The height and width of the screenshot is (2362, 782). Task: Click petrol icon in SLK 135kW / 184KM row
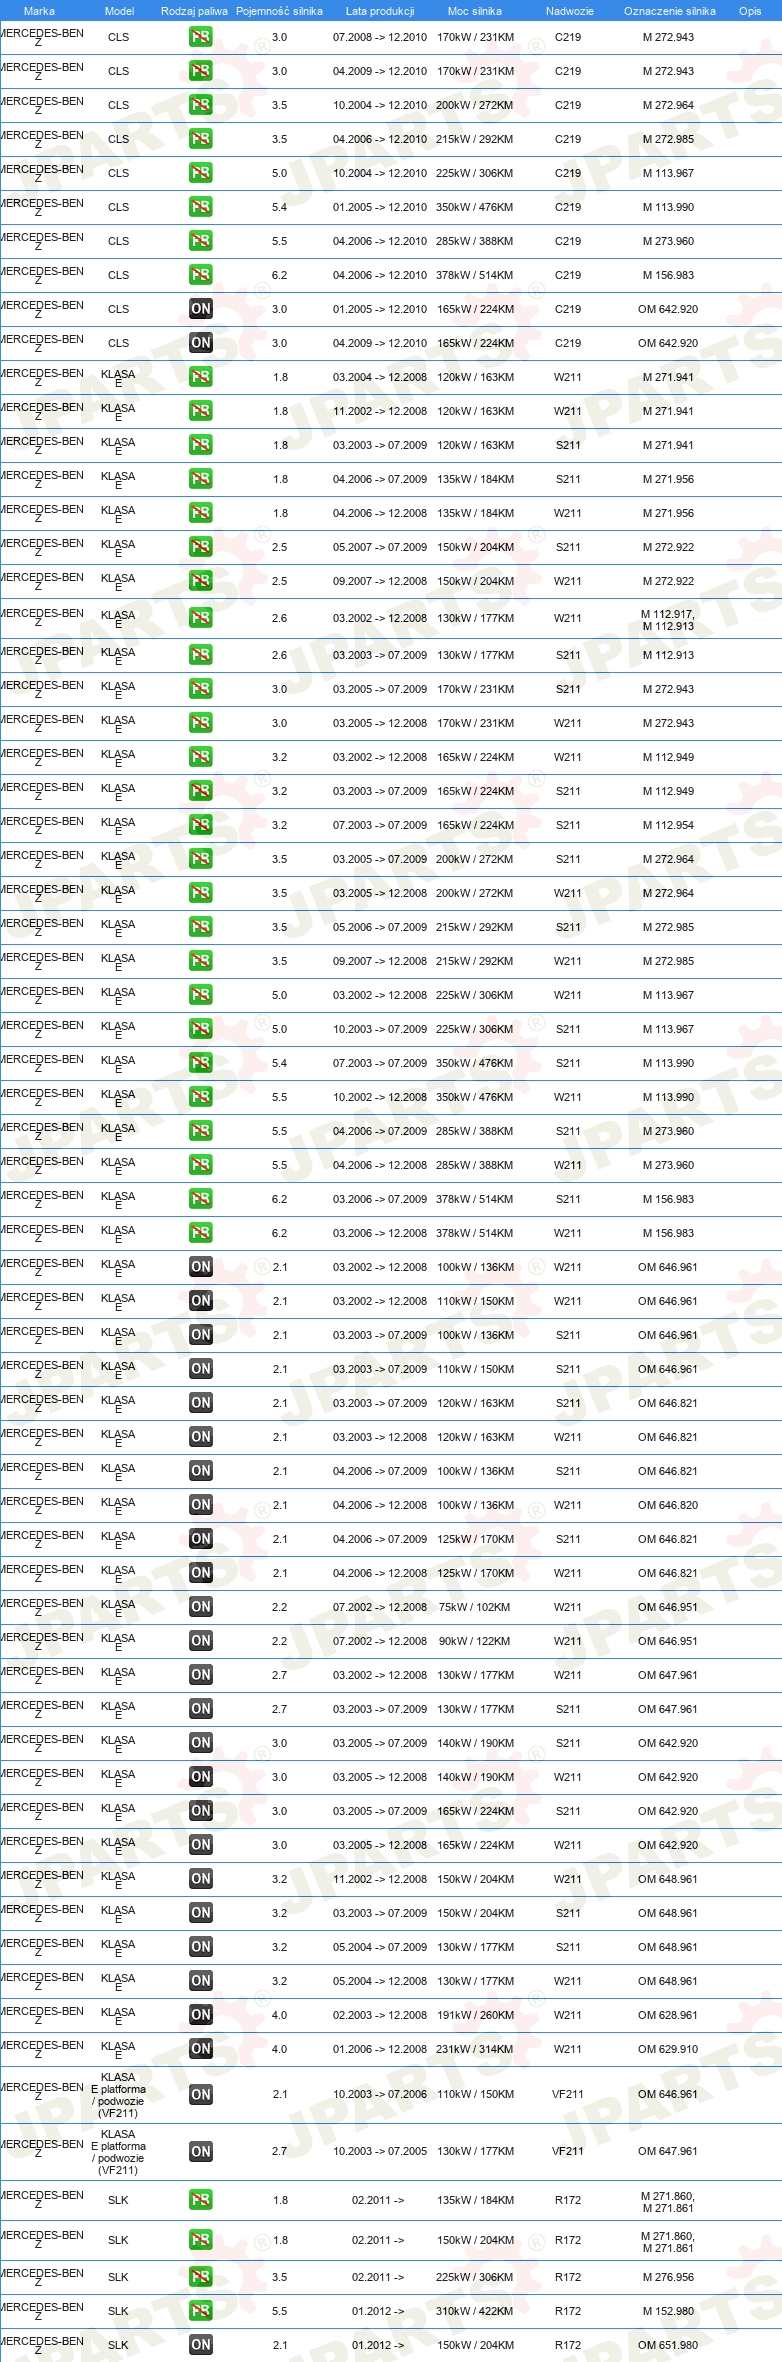click(x=200, y=2200)
